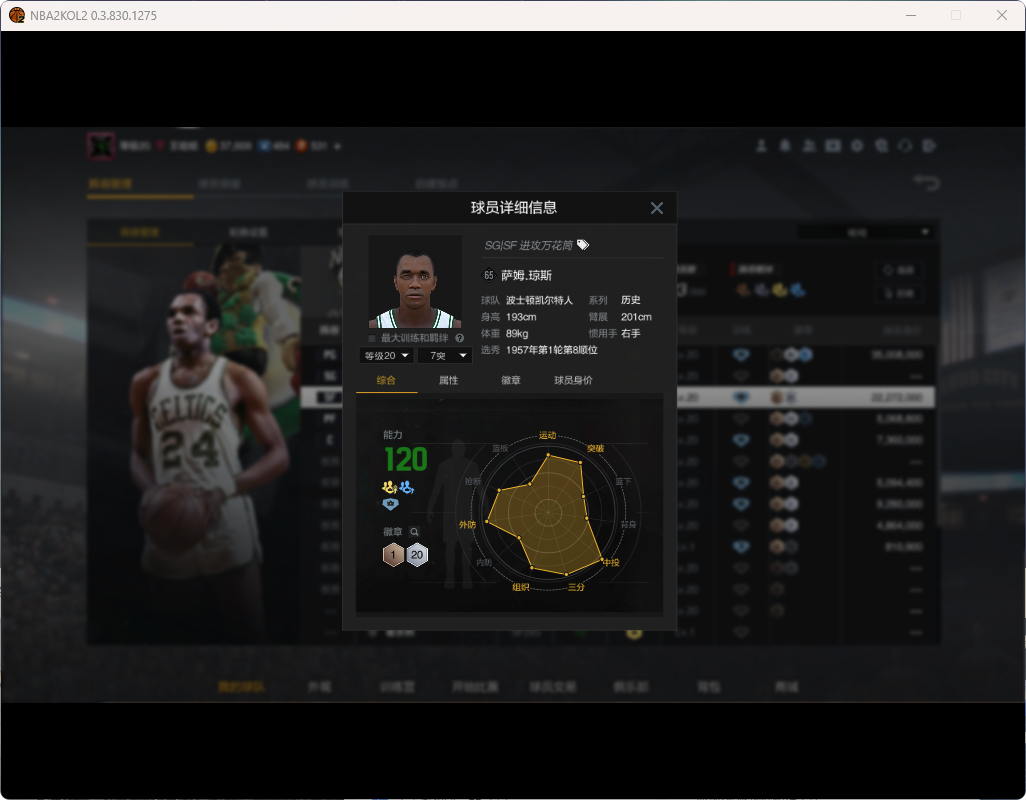Click the wingspan value 201cm

click(636, 317)
